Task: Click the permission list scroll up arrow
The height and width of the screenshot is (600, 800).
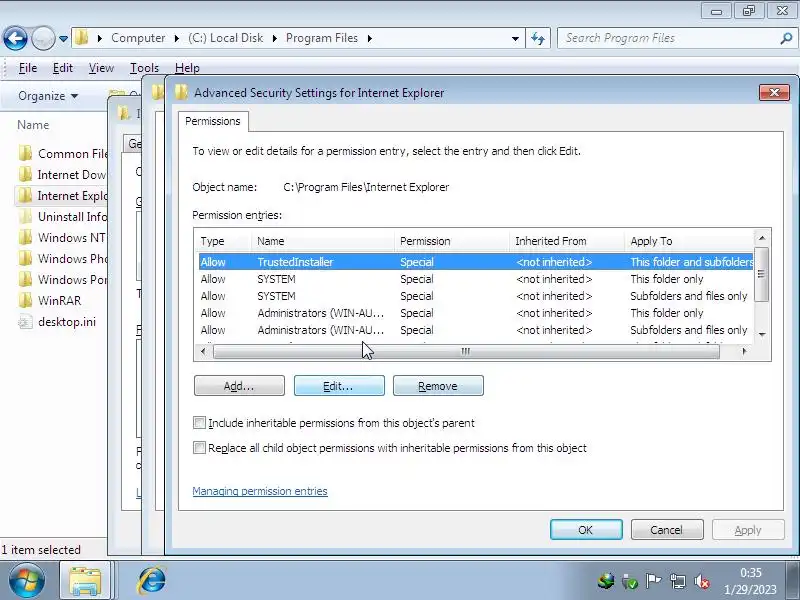Action: pyautogui.click(x=762, y=238)
